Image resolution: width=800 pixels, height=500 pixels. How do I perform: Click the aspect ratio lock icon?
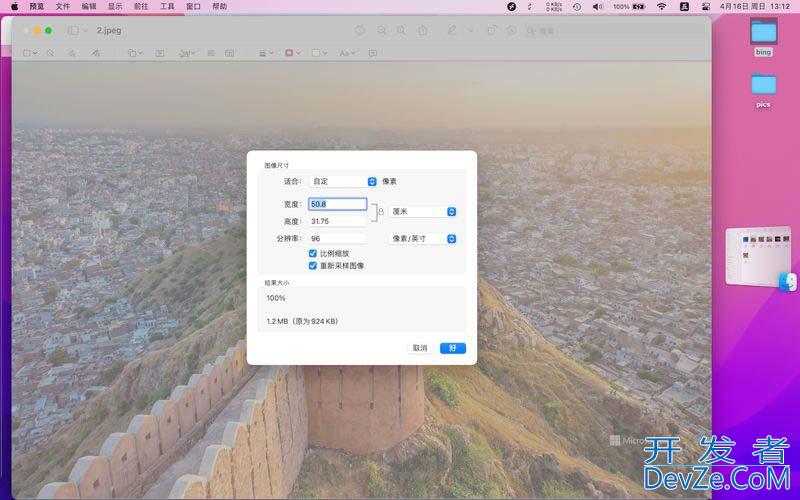pos(381,212)
